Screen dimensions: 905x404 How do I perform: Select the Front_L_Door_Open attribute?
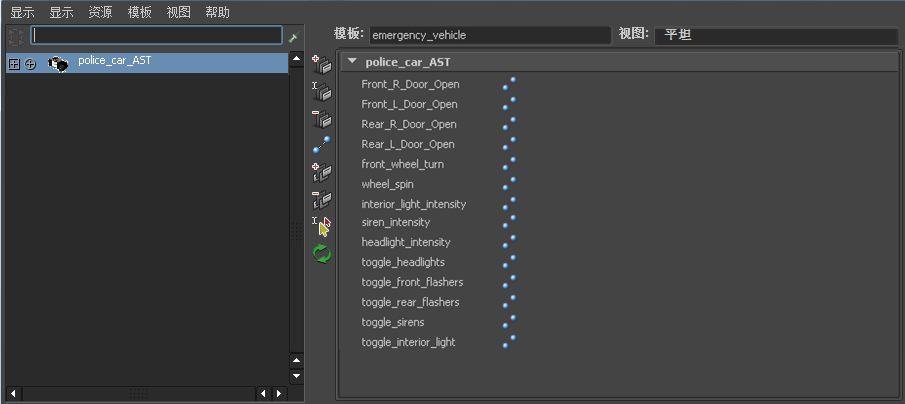[409, 104]
